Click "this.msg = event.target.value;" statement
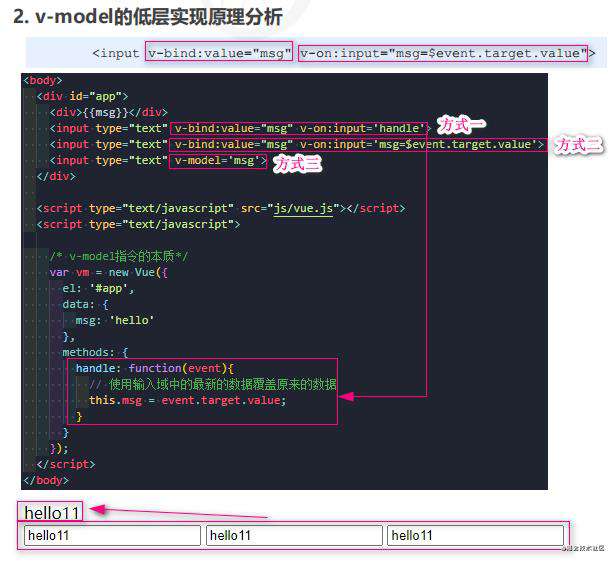Viewport: 616px width, 562px height. (187, 401)
